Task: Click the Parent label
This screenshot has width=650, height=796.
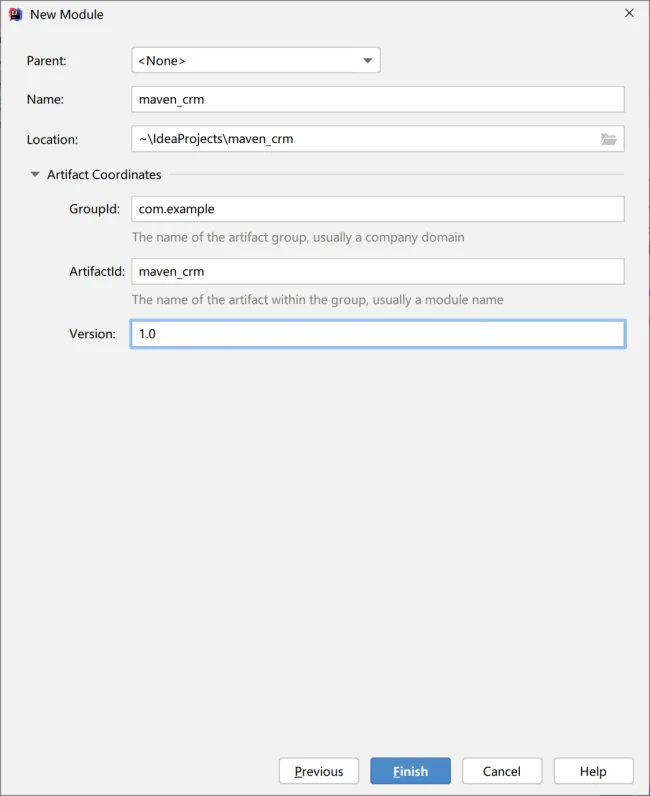Action: pos(47,61)
